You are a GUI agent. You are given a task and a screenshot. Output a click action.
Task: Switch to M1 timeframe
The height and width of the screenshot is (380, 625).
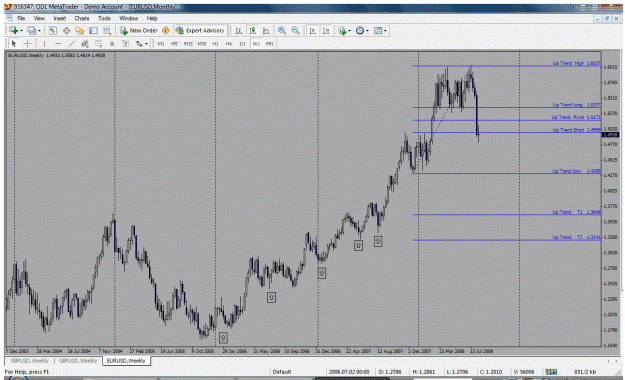click(161, 44)
